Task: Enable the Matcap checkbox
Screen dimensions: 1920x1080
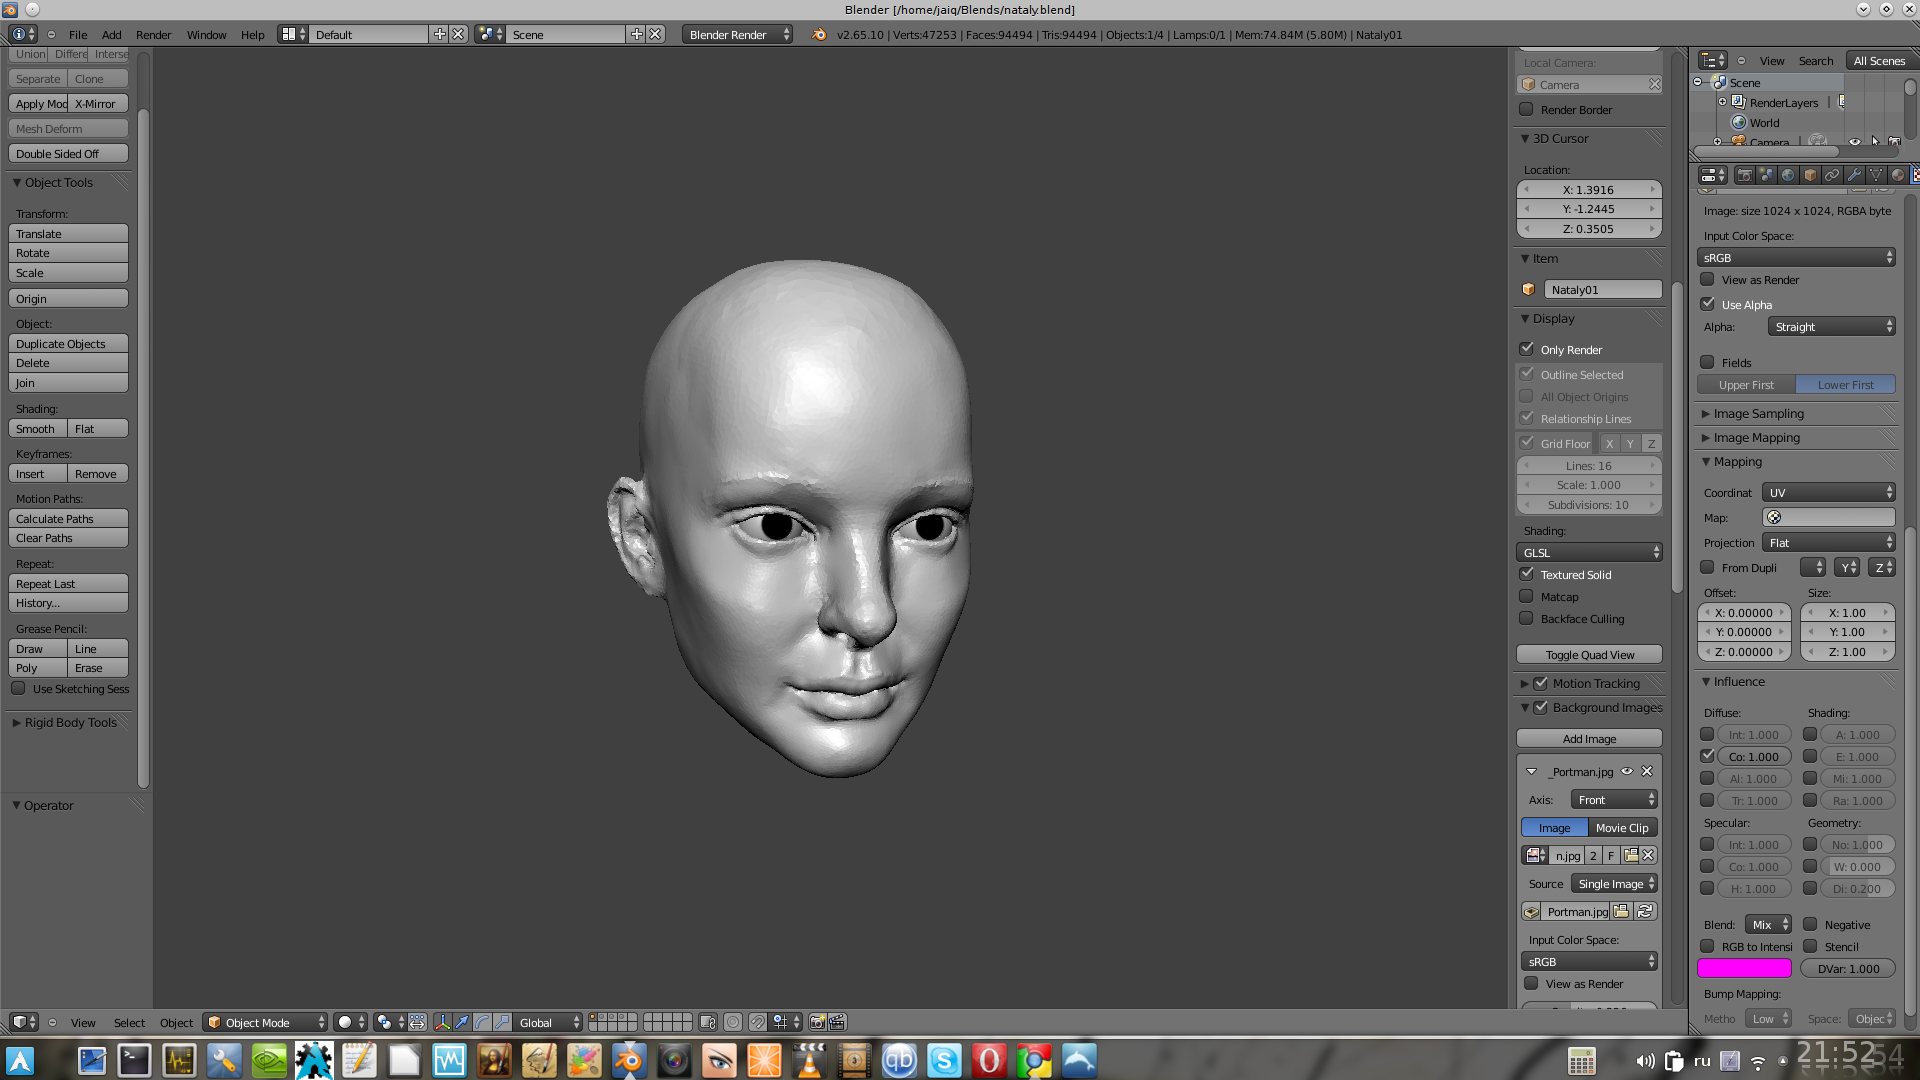Action: [x=1527, y=597]
